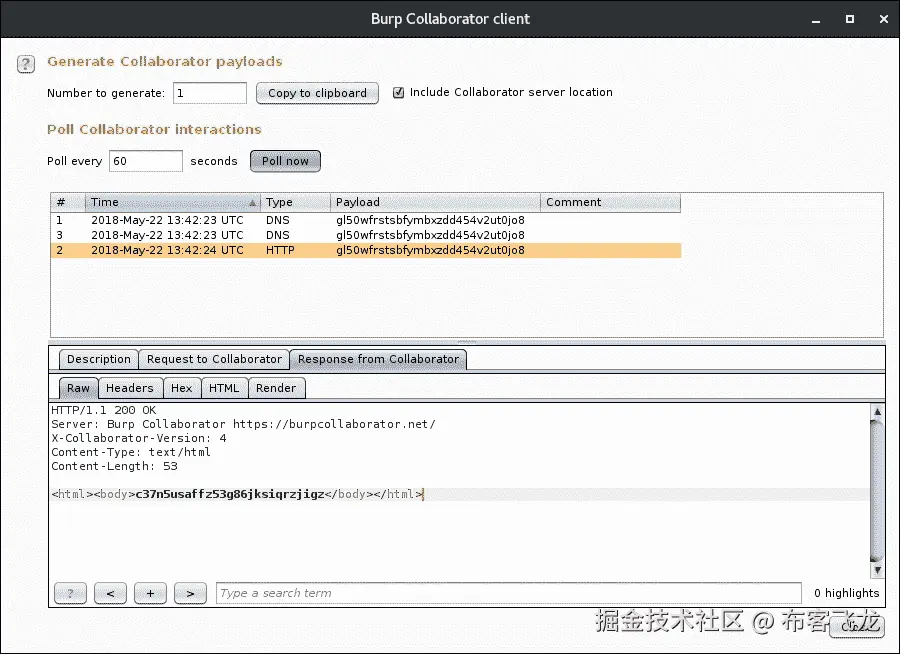
Task: Click the + button next to search field
Action: pyautogui.click(x=150, y=593)
